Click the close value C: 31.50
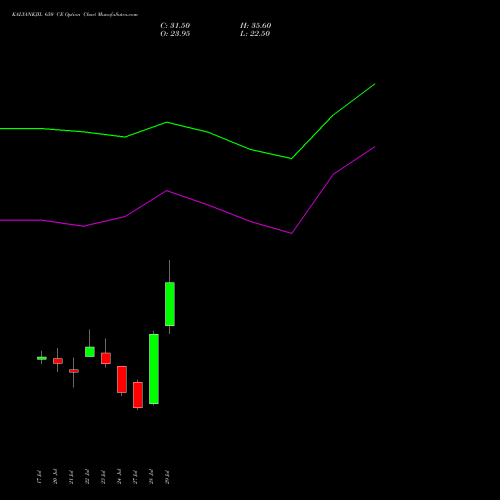The image size is (500, 500). pos(175,26)
